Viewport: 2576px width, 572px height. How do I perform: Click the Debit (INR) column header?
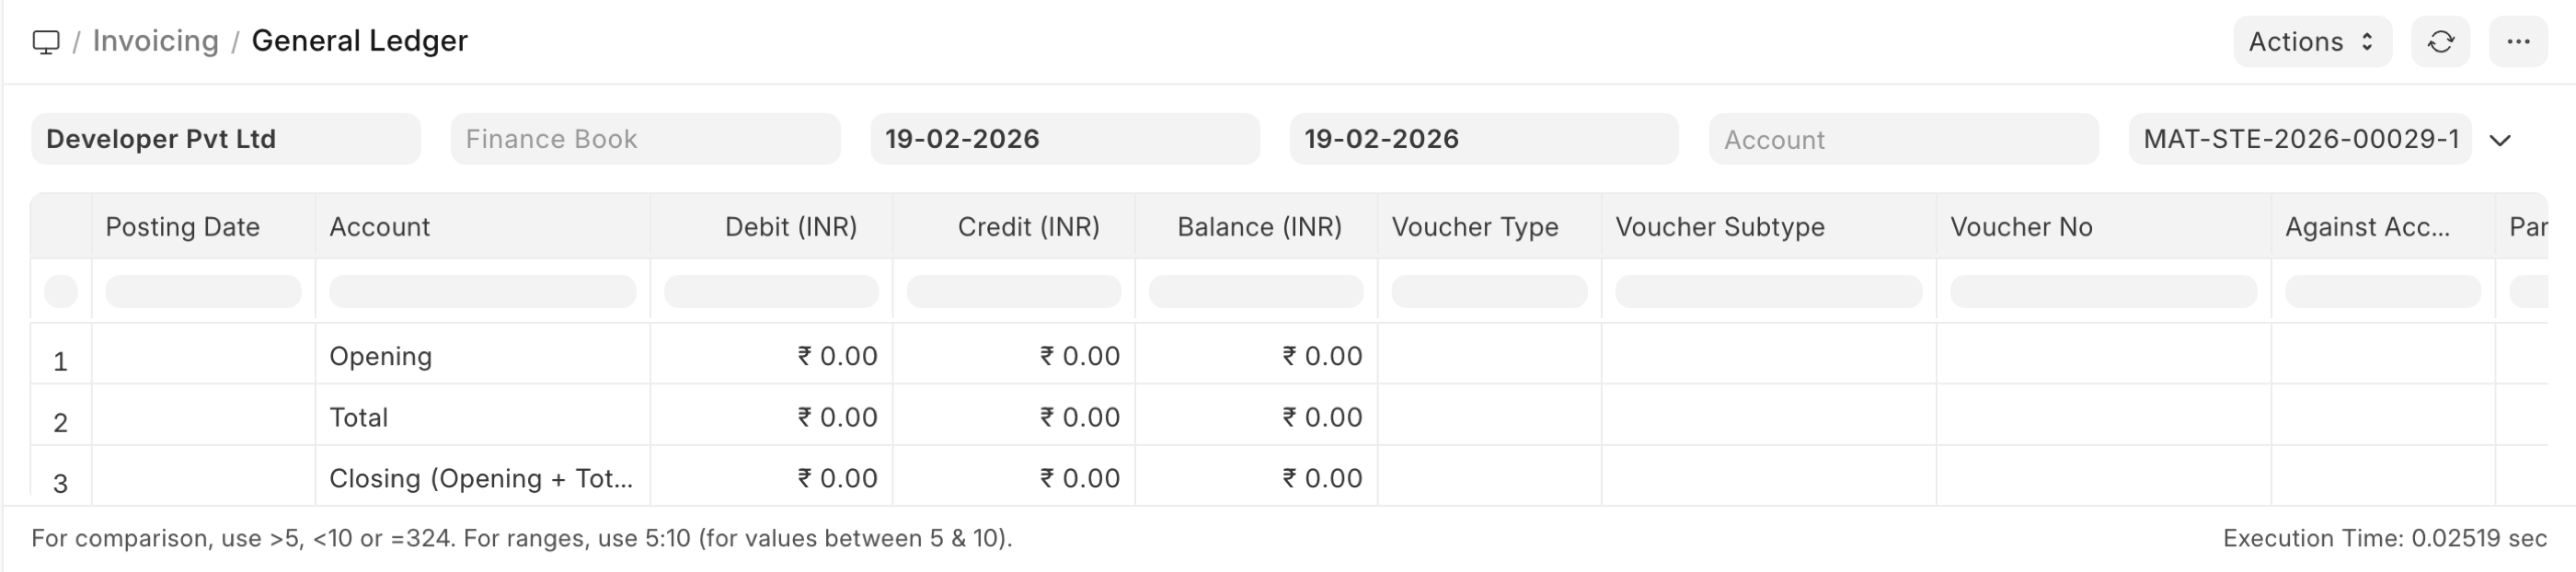click(790, 227)
